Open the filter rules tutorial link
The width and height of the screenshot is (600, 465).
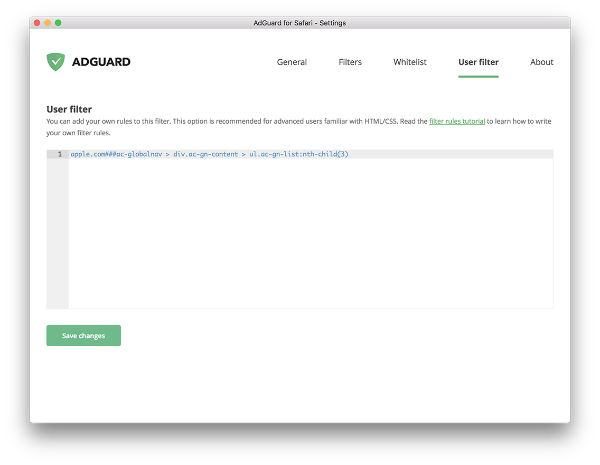[457, 121]
